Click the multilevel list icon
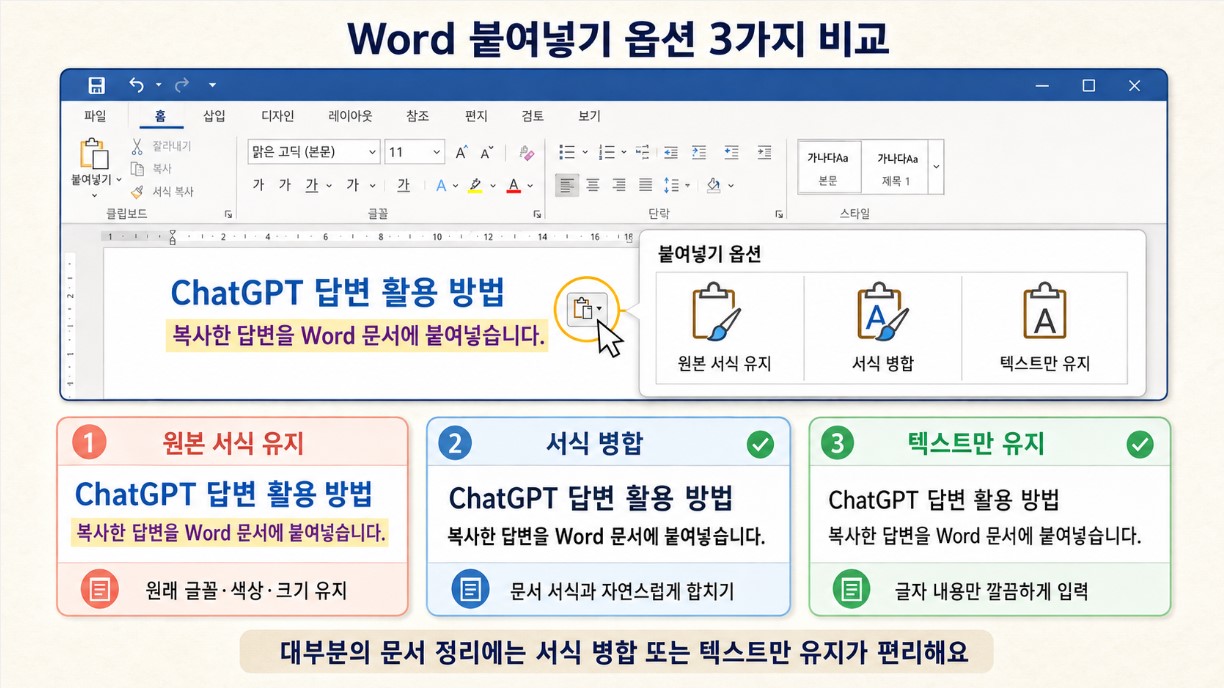This screenshot has width=1224, height=688. (642, 152)
